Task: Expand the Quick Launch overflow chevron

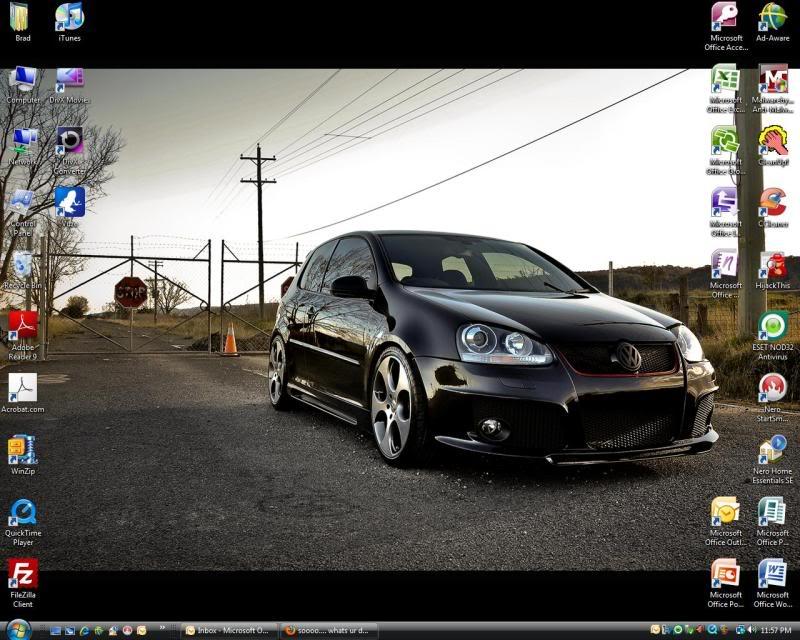Action: click(162, 628)
